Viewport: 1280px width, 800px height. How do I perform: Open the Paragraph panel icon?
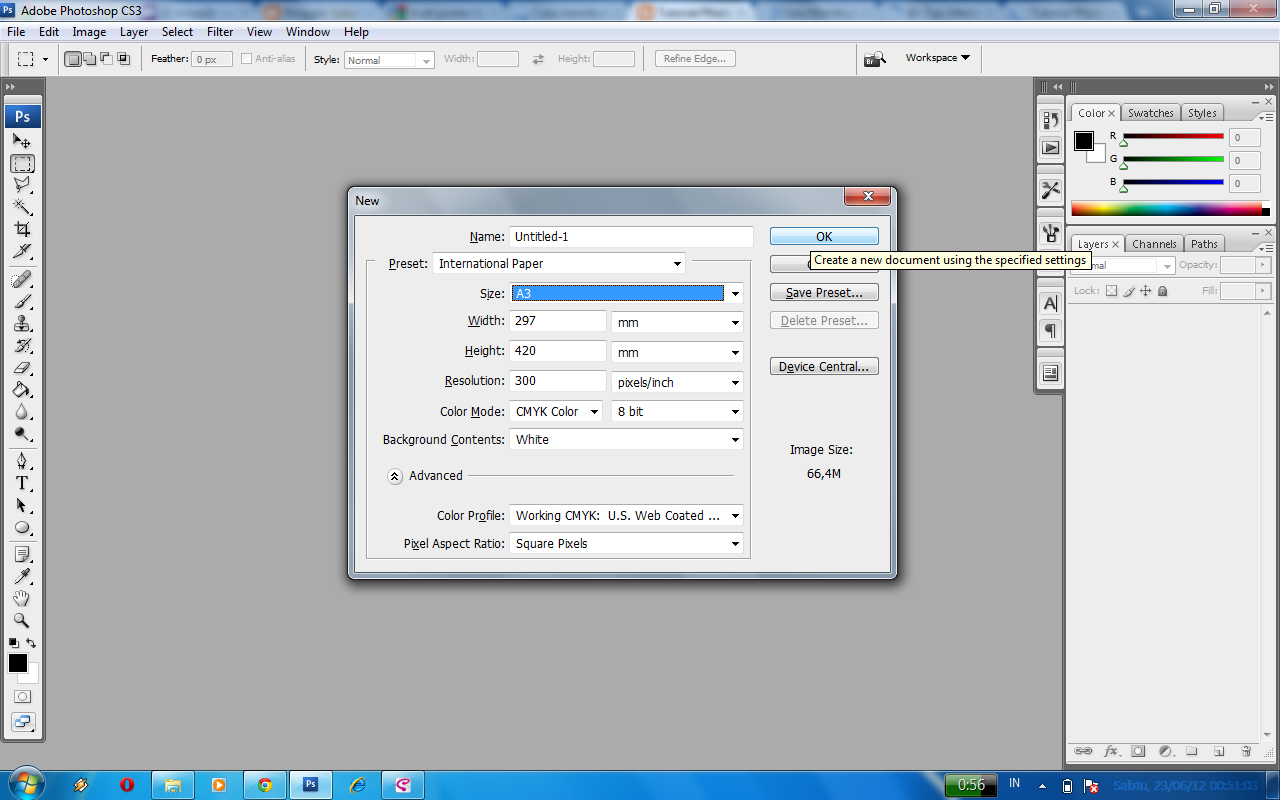pyautogui.click(x=1050, y=330)
